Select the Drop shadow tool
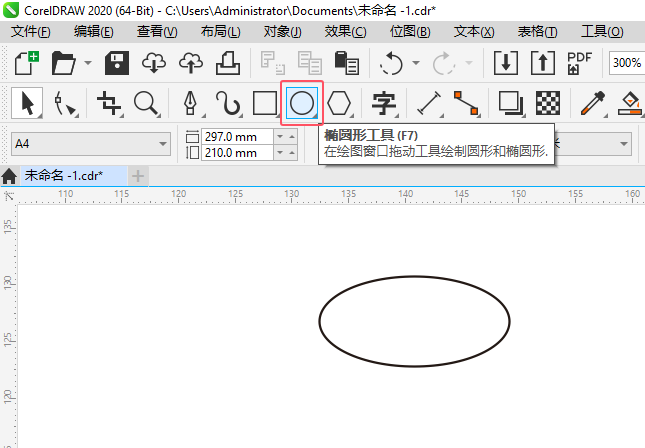The image size is (645, 448). pyautogui.click(x=511, y=103)
